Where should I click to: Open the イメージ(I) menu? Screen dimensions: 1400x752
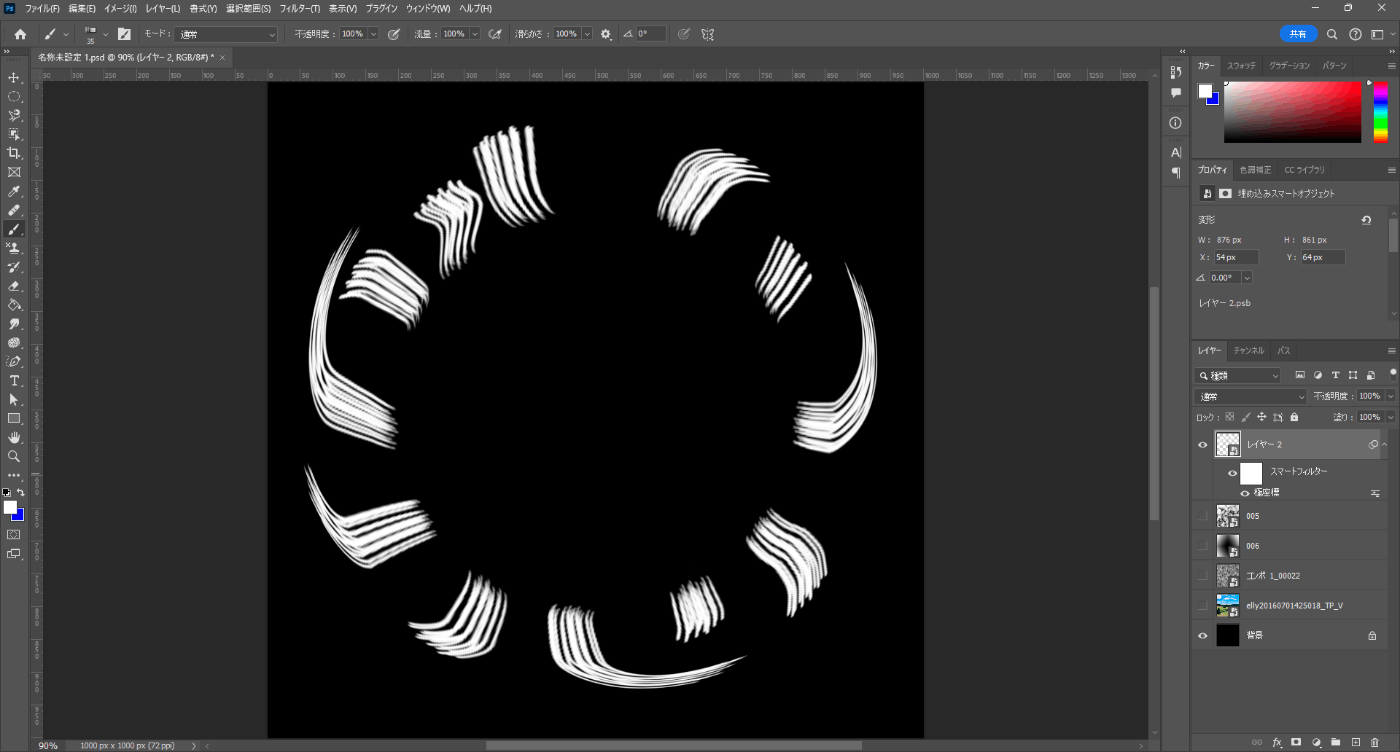tap(120, 8)
